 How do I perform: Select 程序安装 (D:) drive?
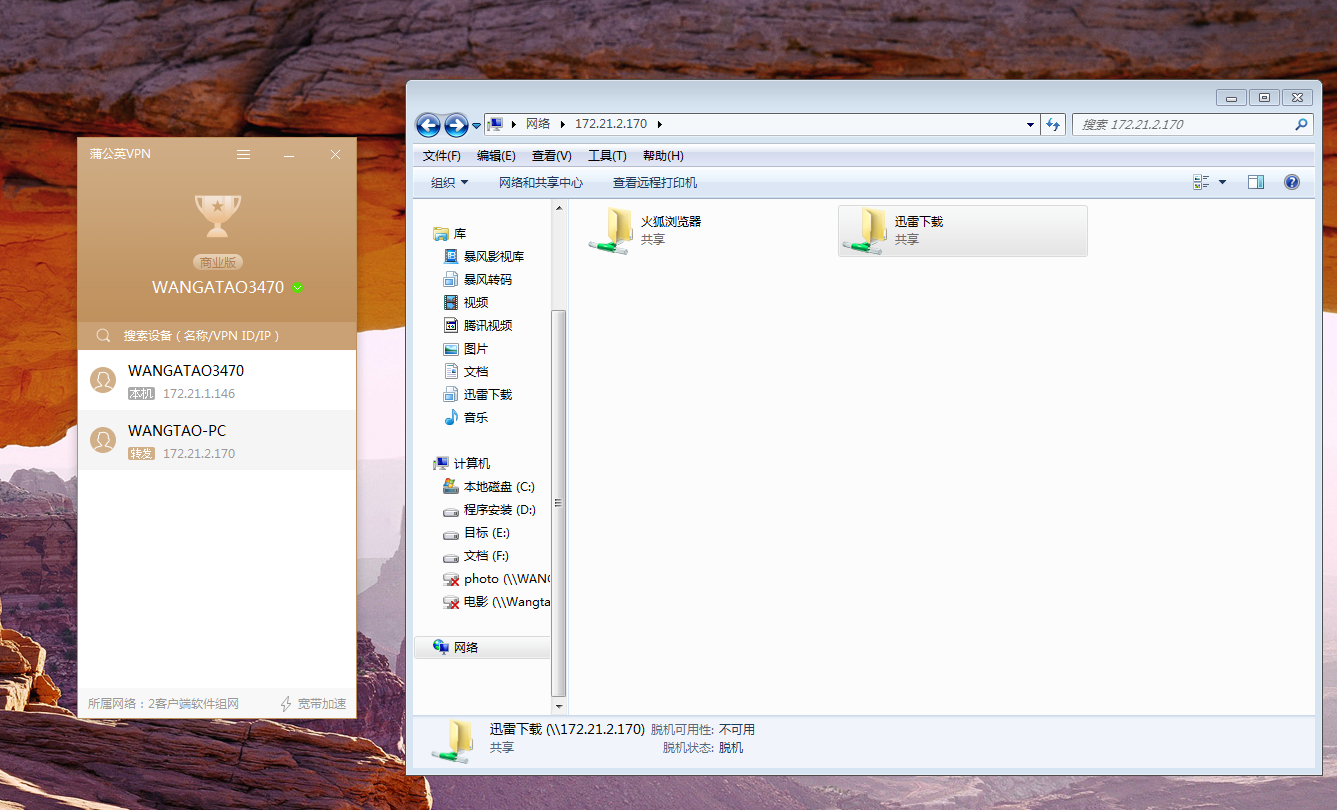pyautogui.click(x=490, y=510)
